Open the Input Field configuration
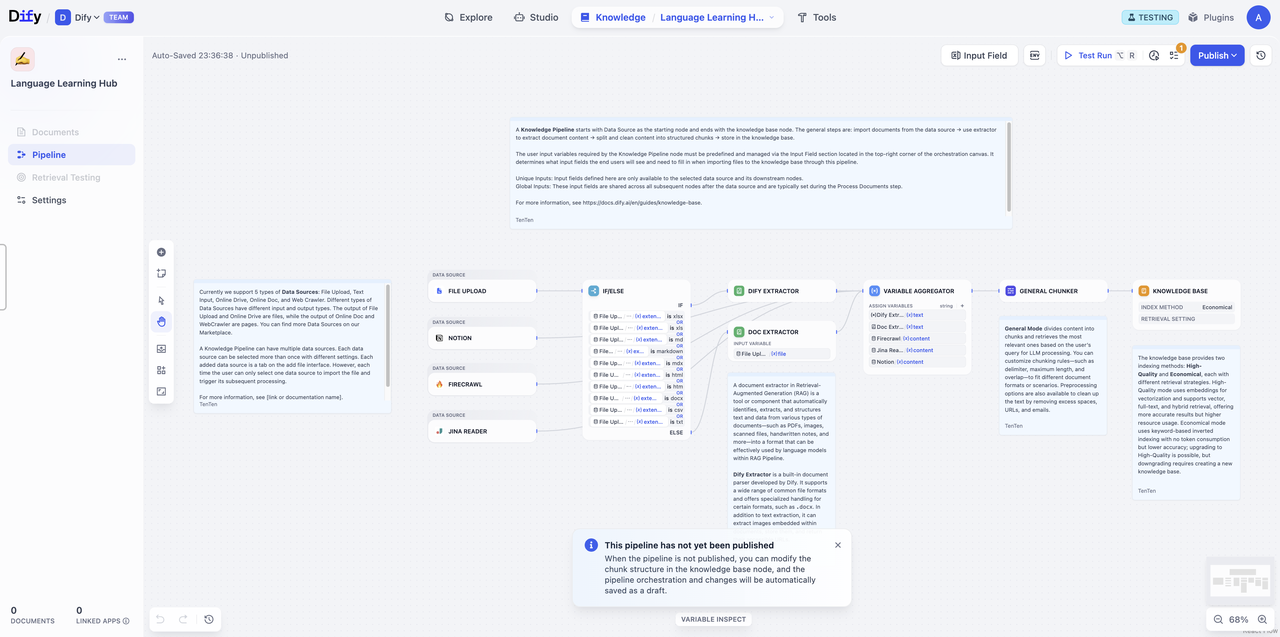 [x=979, y=55]
